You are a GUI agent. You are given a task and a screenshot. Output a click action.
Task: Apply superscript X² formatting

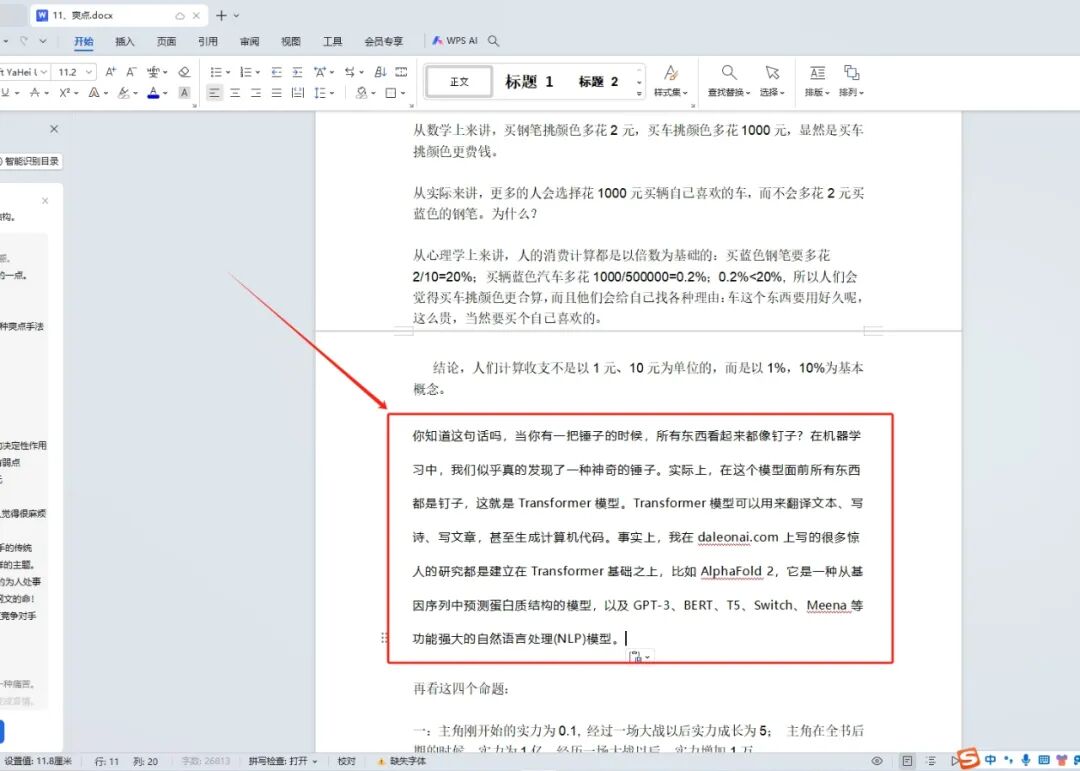[65, 92]
